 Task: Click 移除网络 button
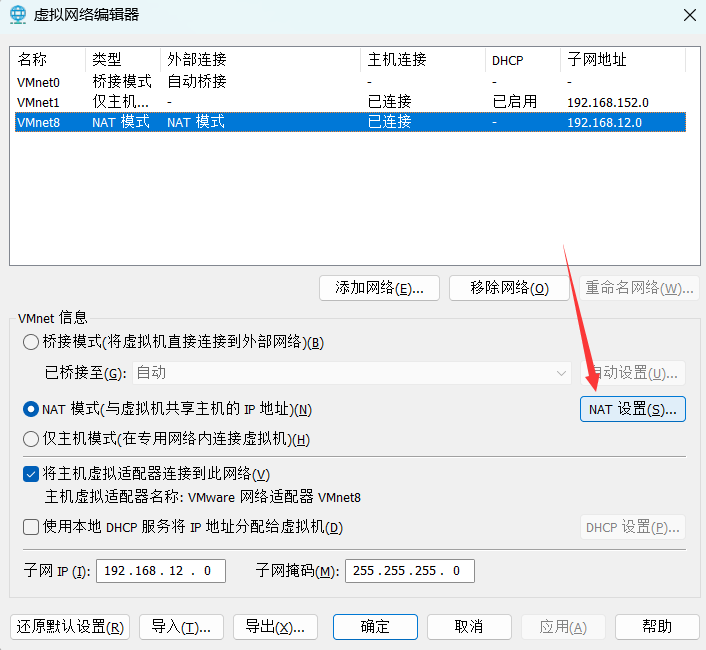tap(509, 288)
